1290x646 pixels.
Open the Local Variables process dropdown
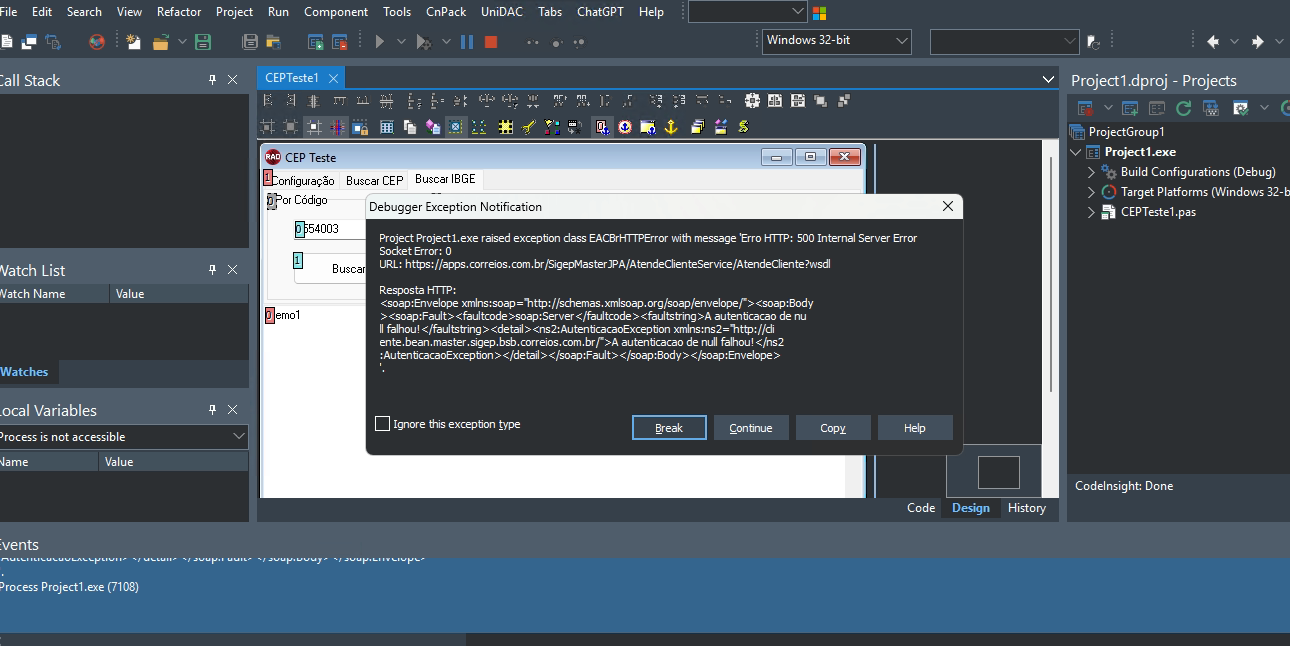pos(124,437)
